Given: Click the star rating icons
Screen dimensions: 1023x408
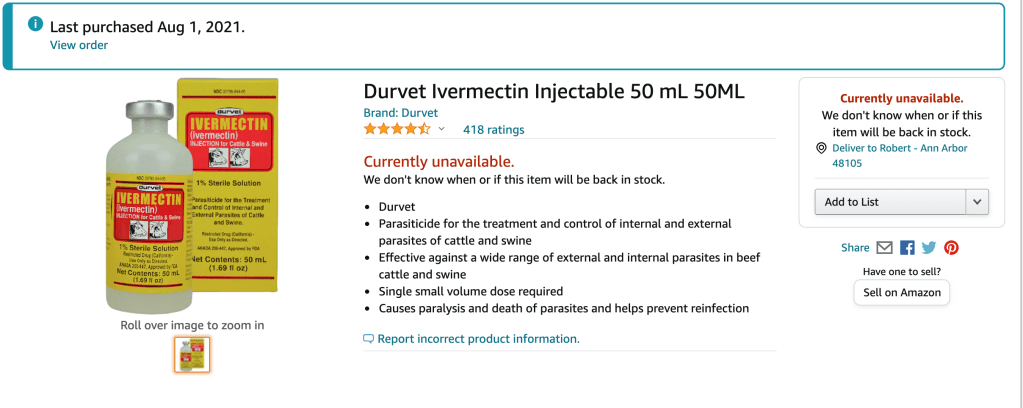Looking at the screenshot, I should pos(397,129).
